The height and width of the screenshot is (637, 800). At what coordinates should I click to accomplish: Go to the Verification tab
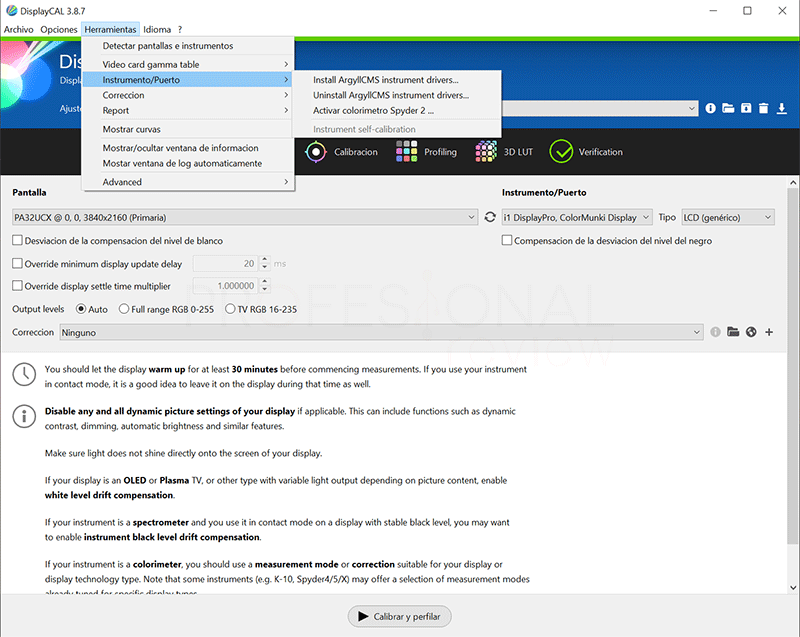pos(586,152)
